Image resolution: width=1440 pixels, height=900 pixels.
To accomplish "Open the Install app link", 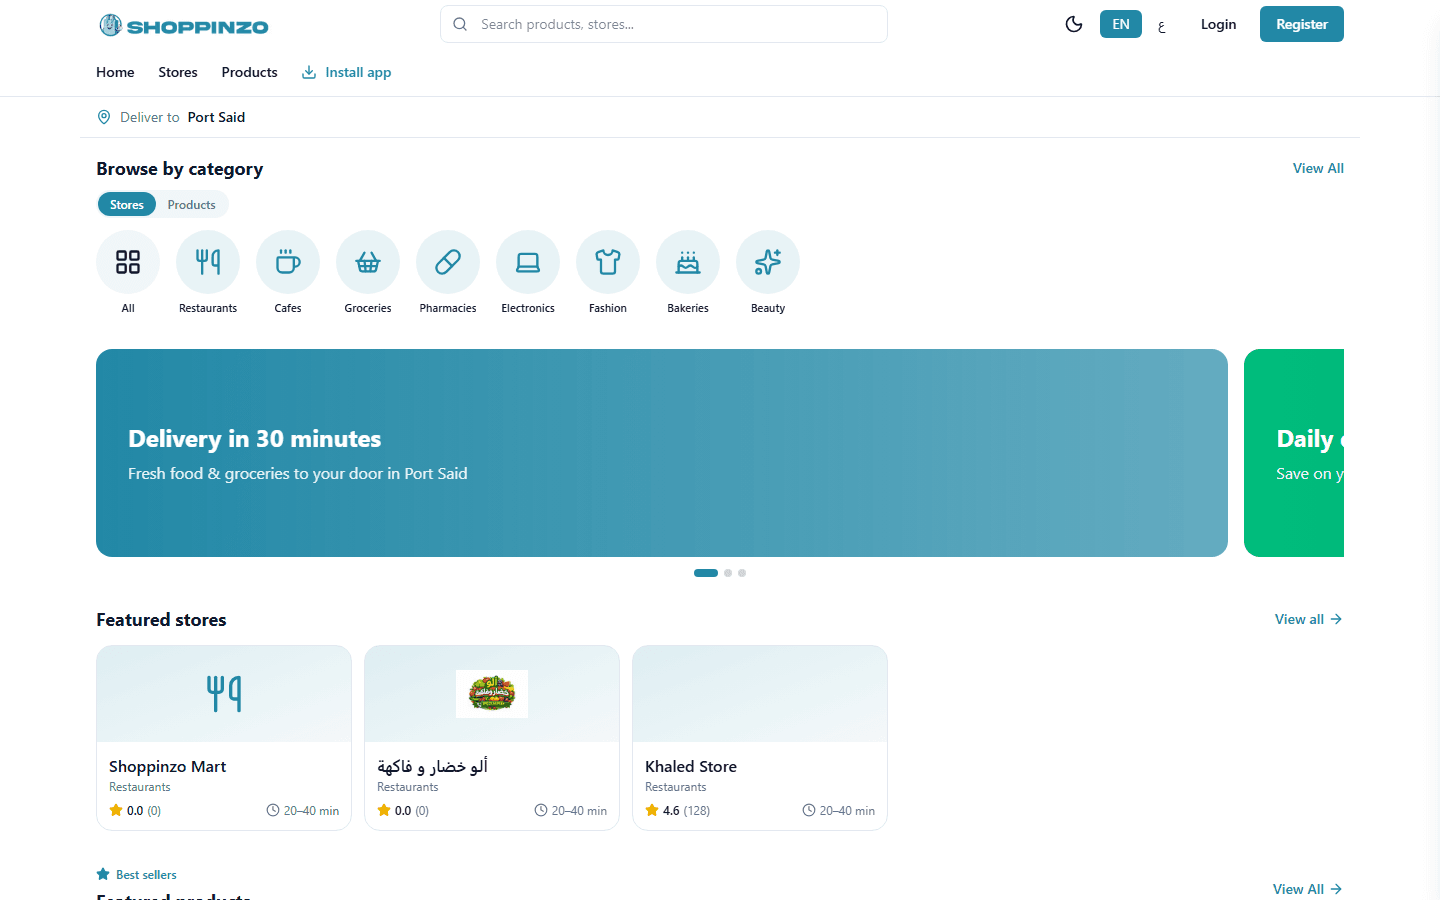I will [347, 72].
